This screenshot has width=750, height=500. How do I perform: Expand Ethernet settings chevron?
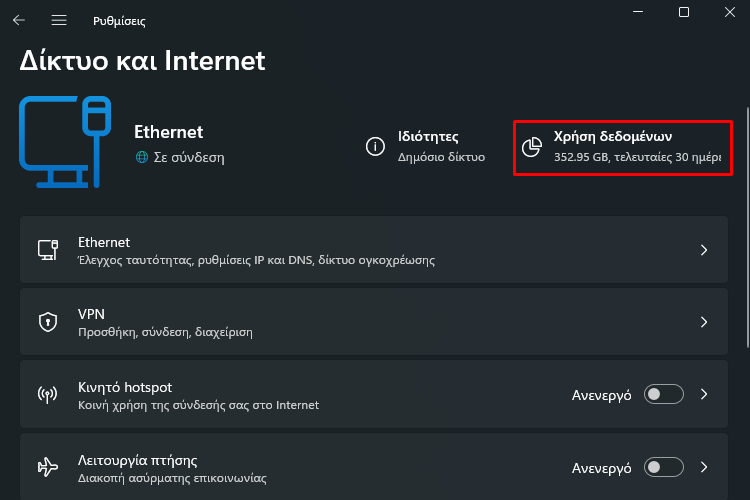[704, 250]
